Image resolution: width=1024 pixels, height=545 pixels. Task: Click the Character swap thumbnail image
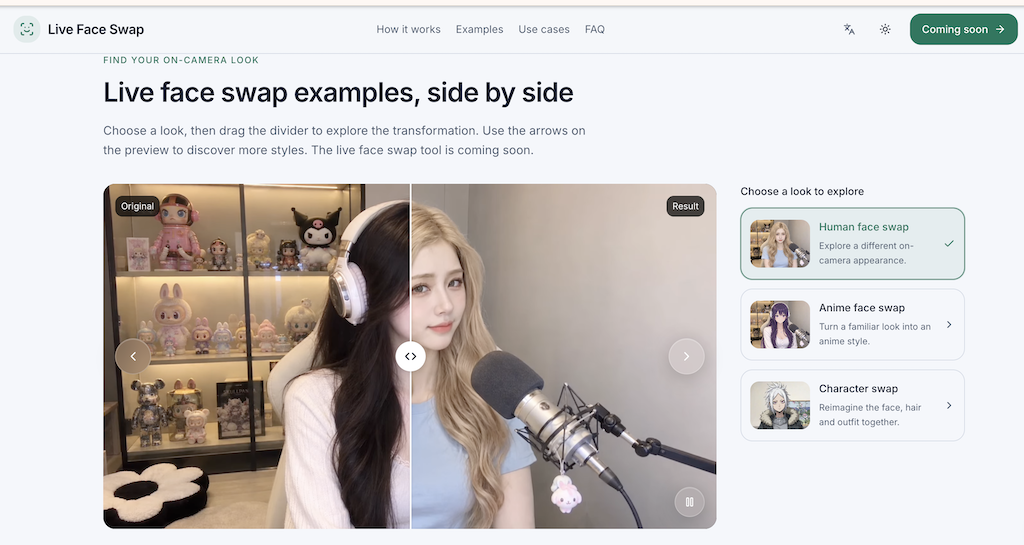coord(780,405)
